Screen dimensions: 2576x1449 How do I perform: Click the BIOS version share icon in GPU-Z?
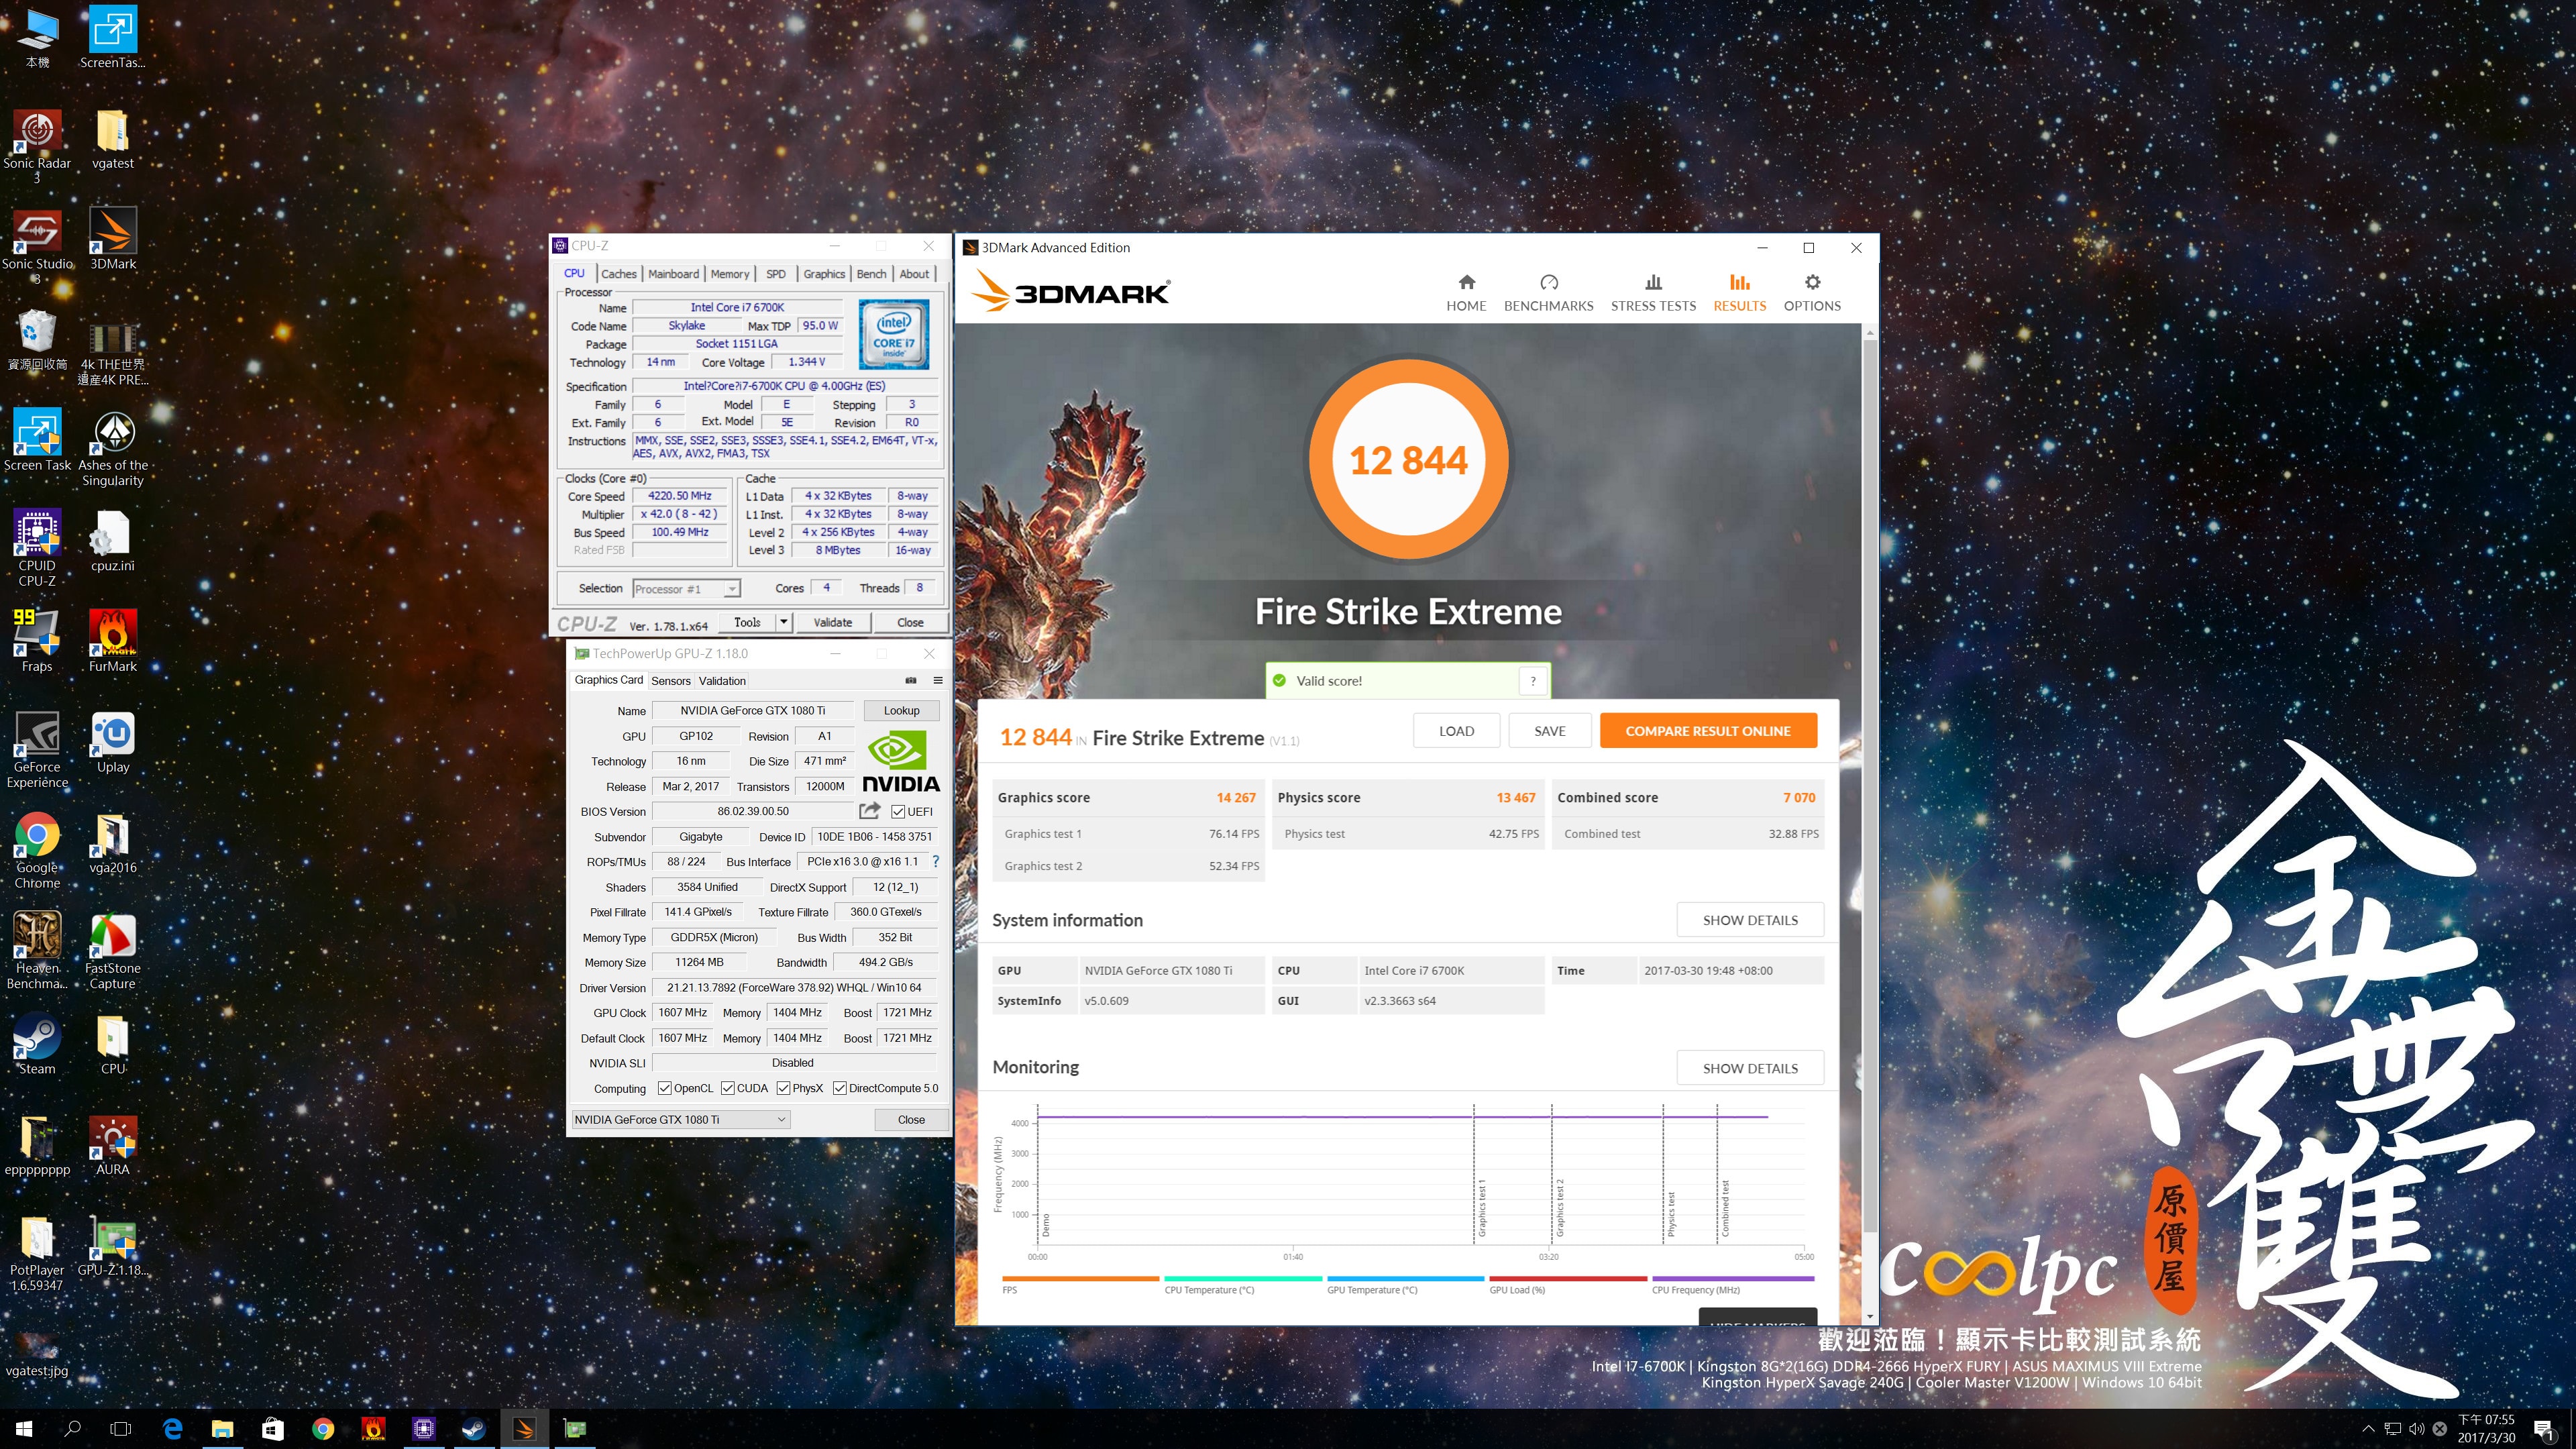click(x=869, y=811)
